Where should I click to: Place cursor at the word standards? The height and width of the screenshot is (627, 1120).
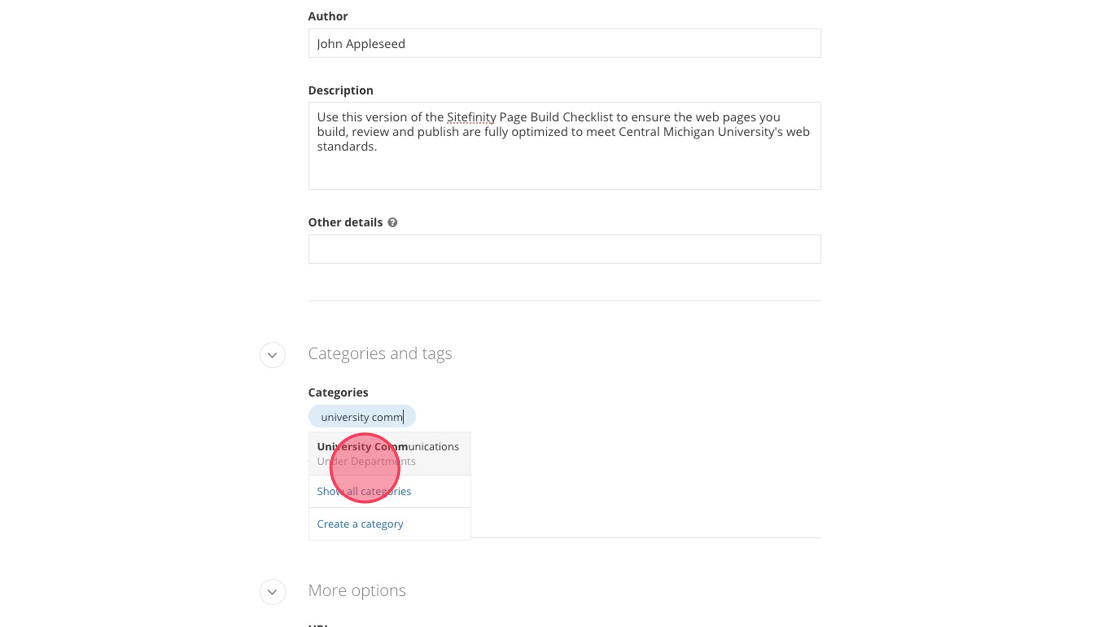[x=347, y=147]
